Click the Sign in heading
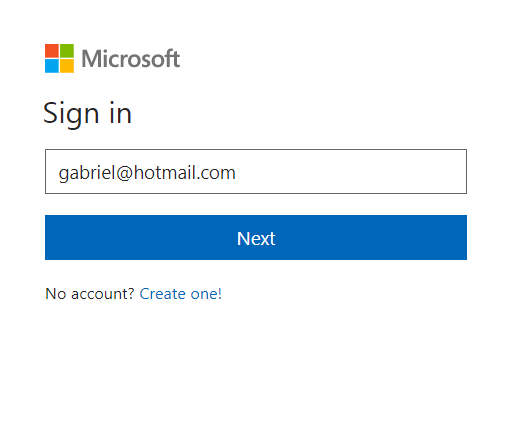The image size is (512, 447). coord(88,114)
